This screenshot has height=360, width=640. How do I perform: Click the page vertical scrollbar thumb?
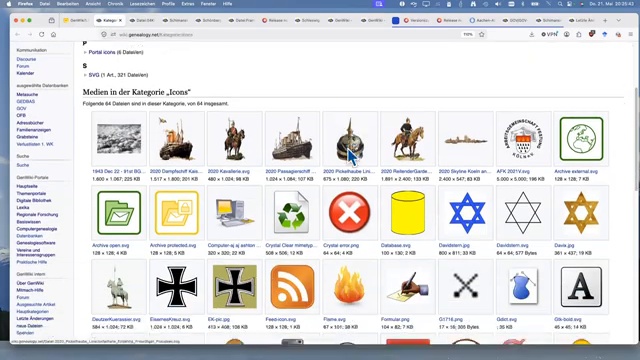[636, 139]
